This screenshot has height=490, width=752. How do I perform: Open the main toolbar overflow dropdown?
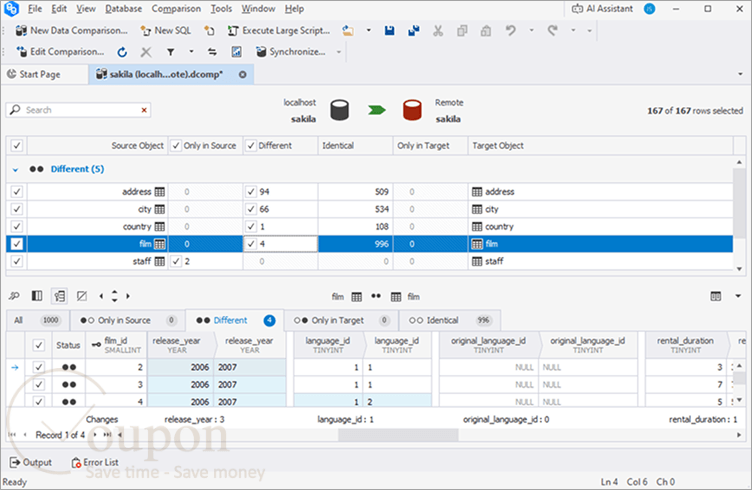click(x=589, y=31)
